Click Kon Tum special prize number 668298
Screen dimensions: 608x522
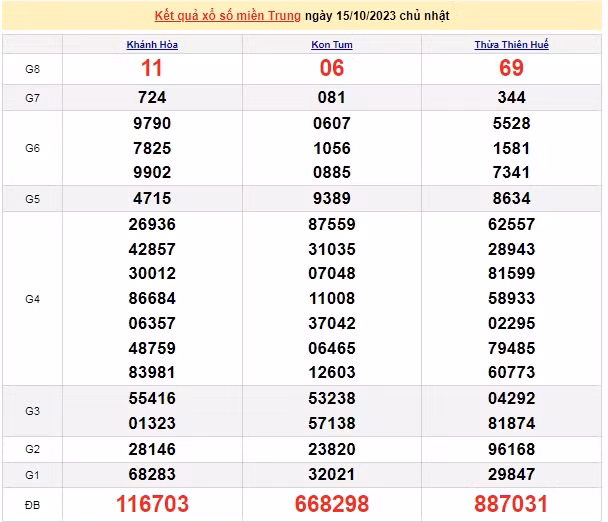tap(331, 503)
